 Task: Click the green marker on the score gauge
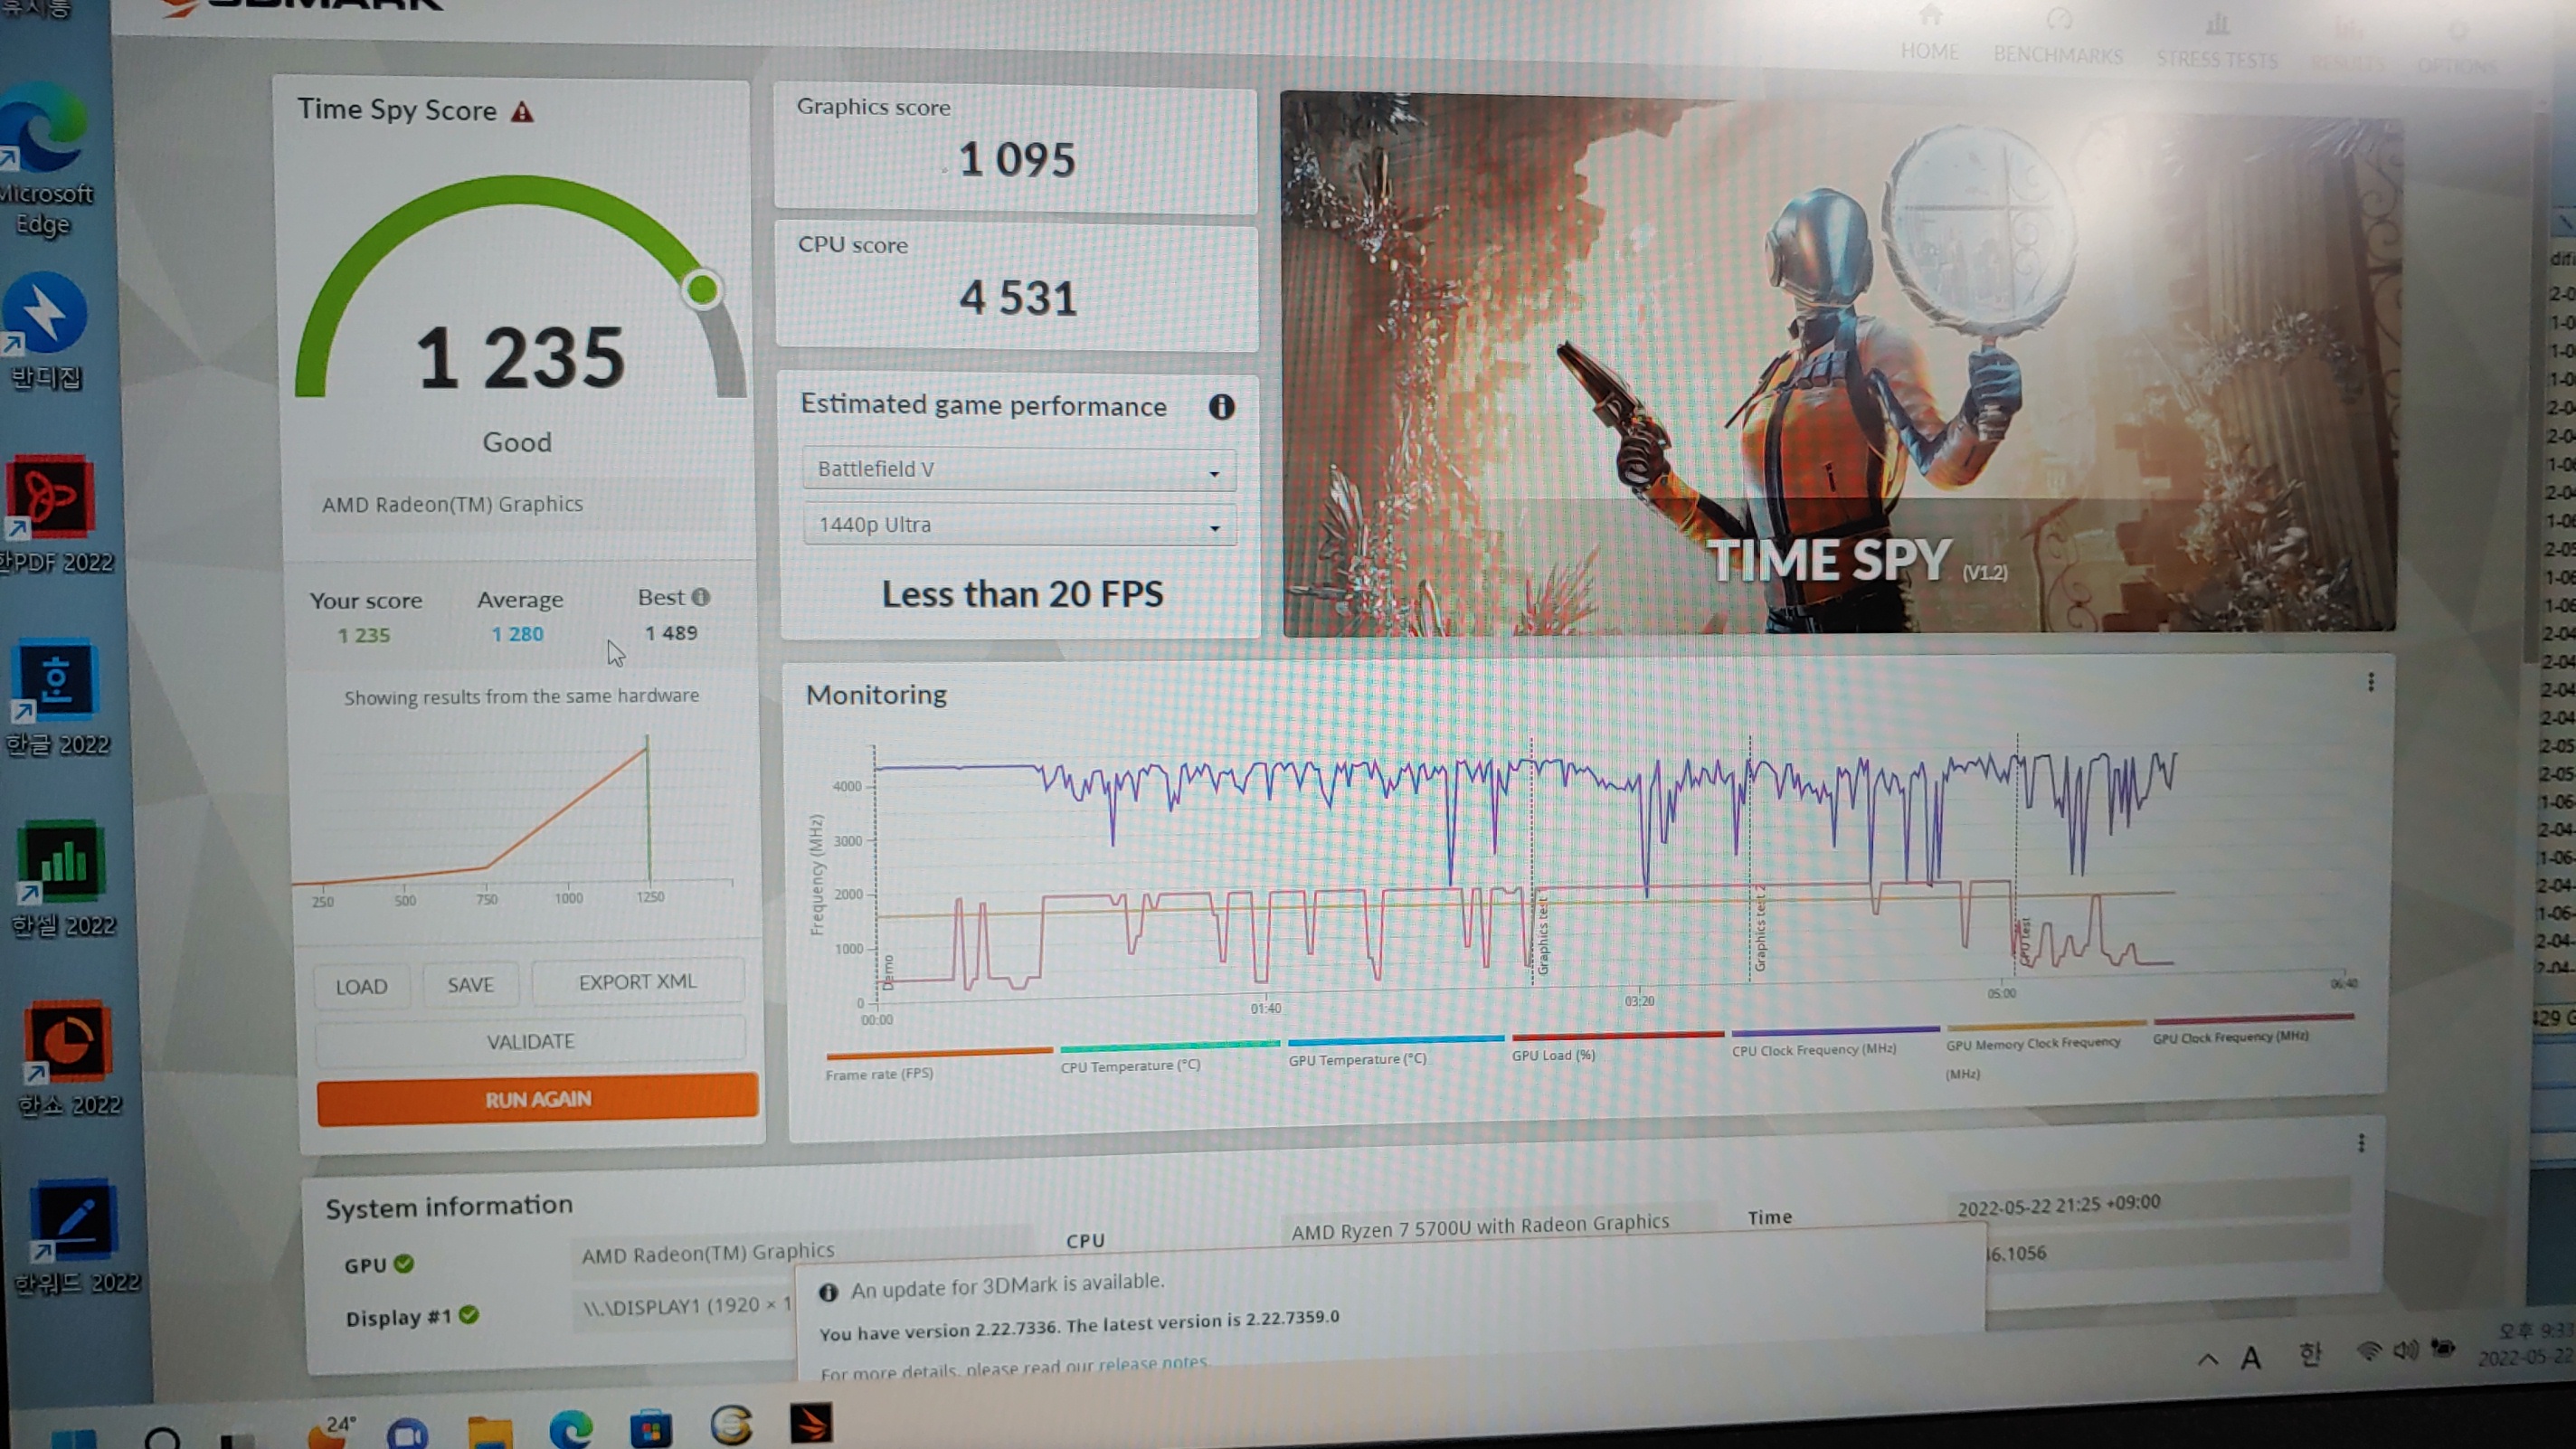[702, 290]
